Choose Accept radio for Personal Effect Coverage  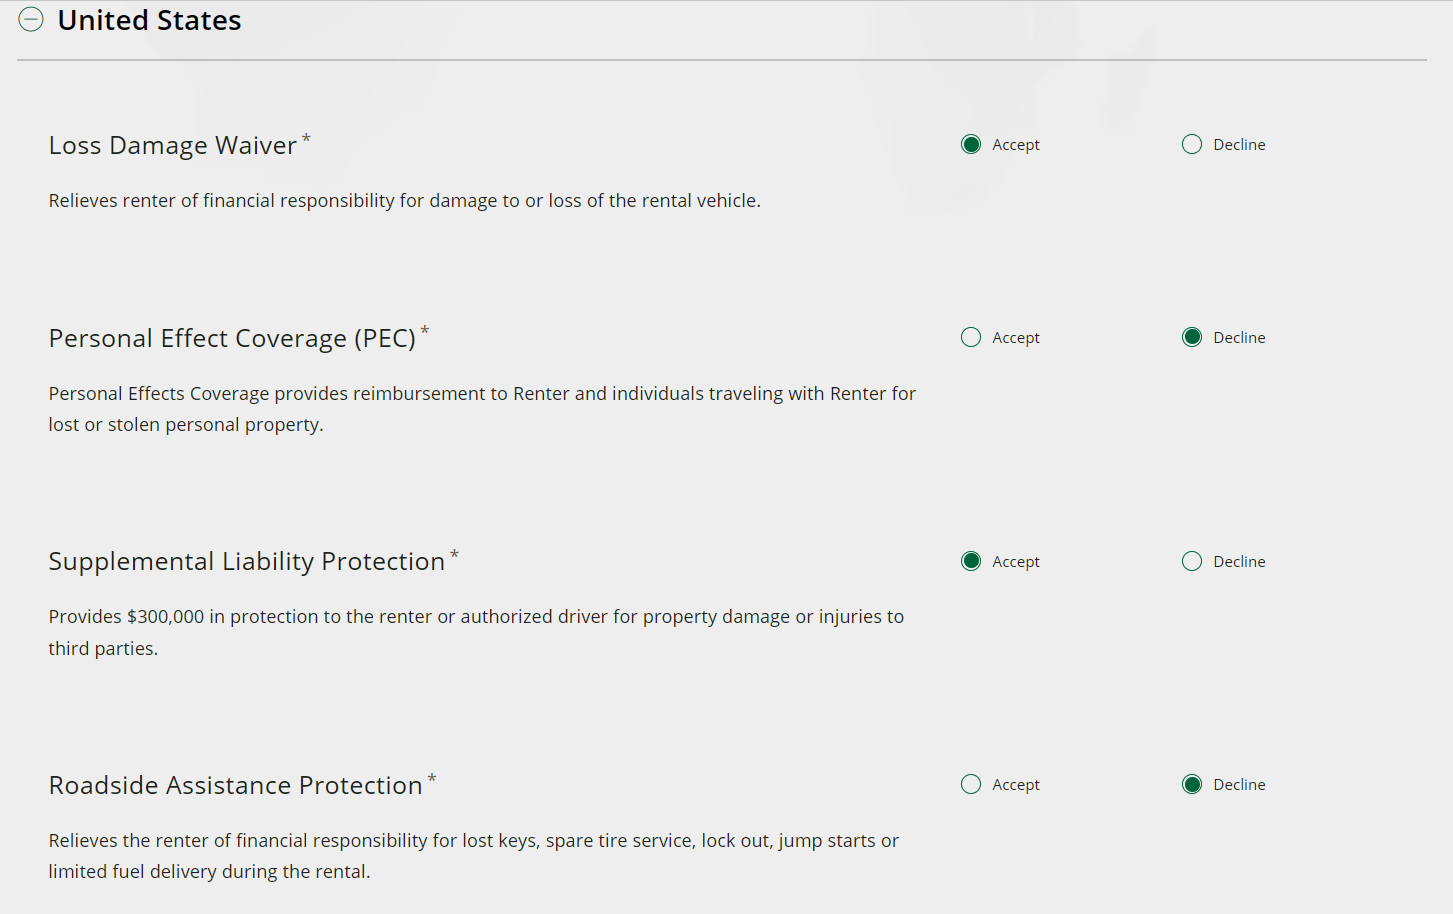(971, 338)
